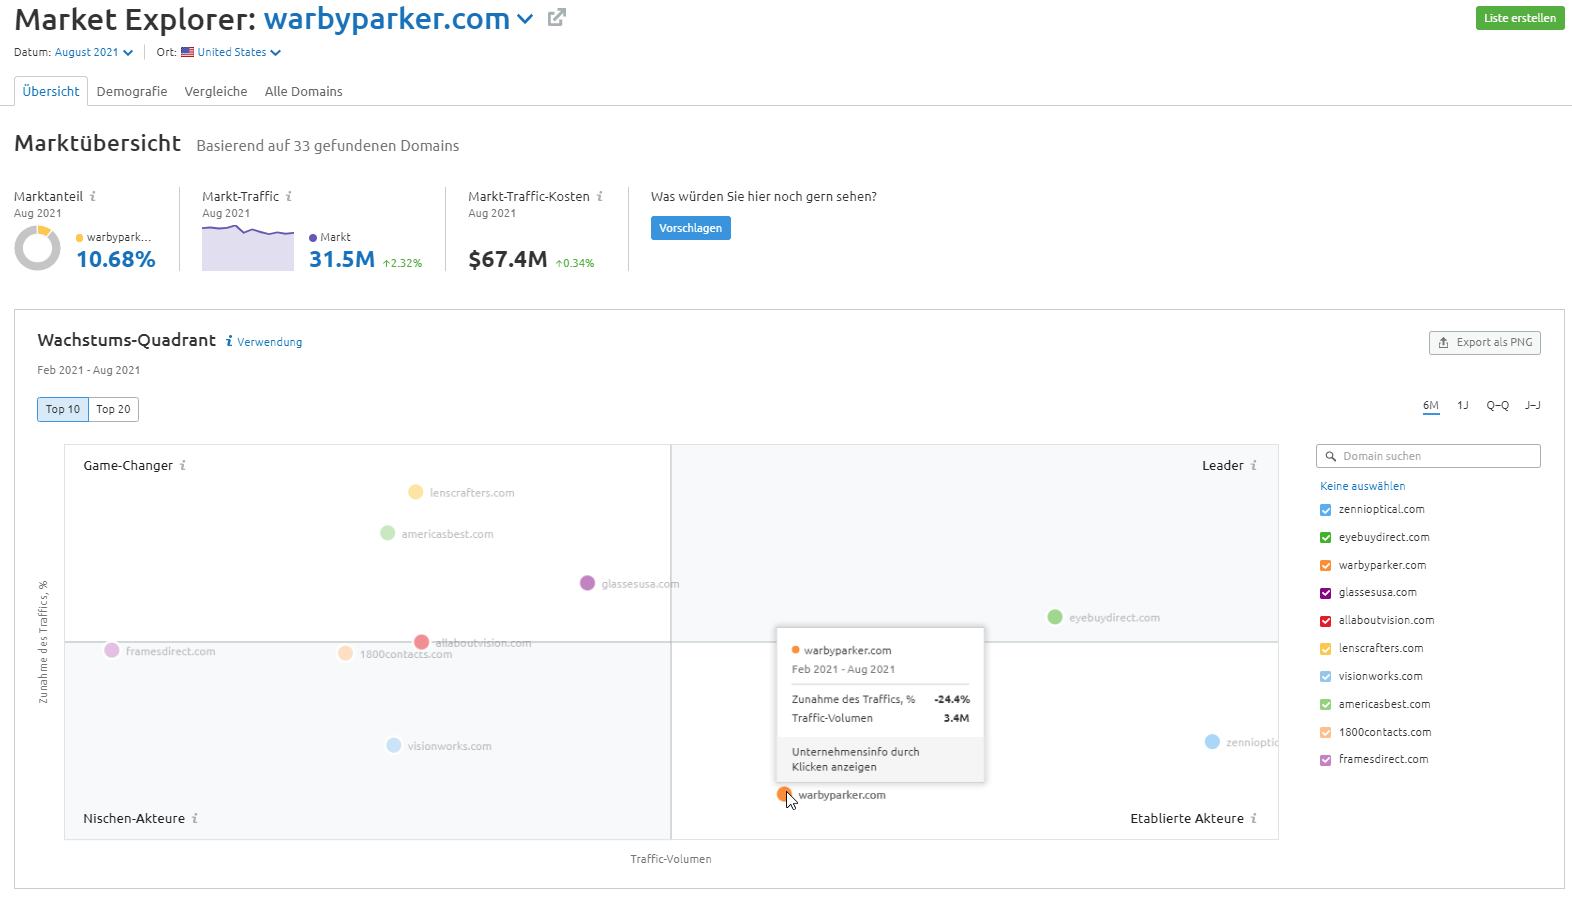Switch to the Vergleiche tab
Screen dimensions: 1572x897
(216, 91)
